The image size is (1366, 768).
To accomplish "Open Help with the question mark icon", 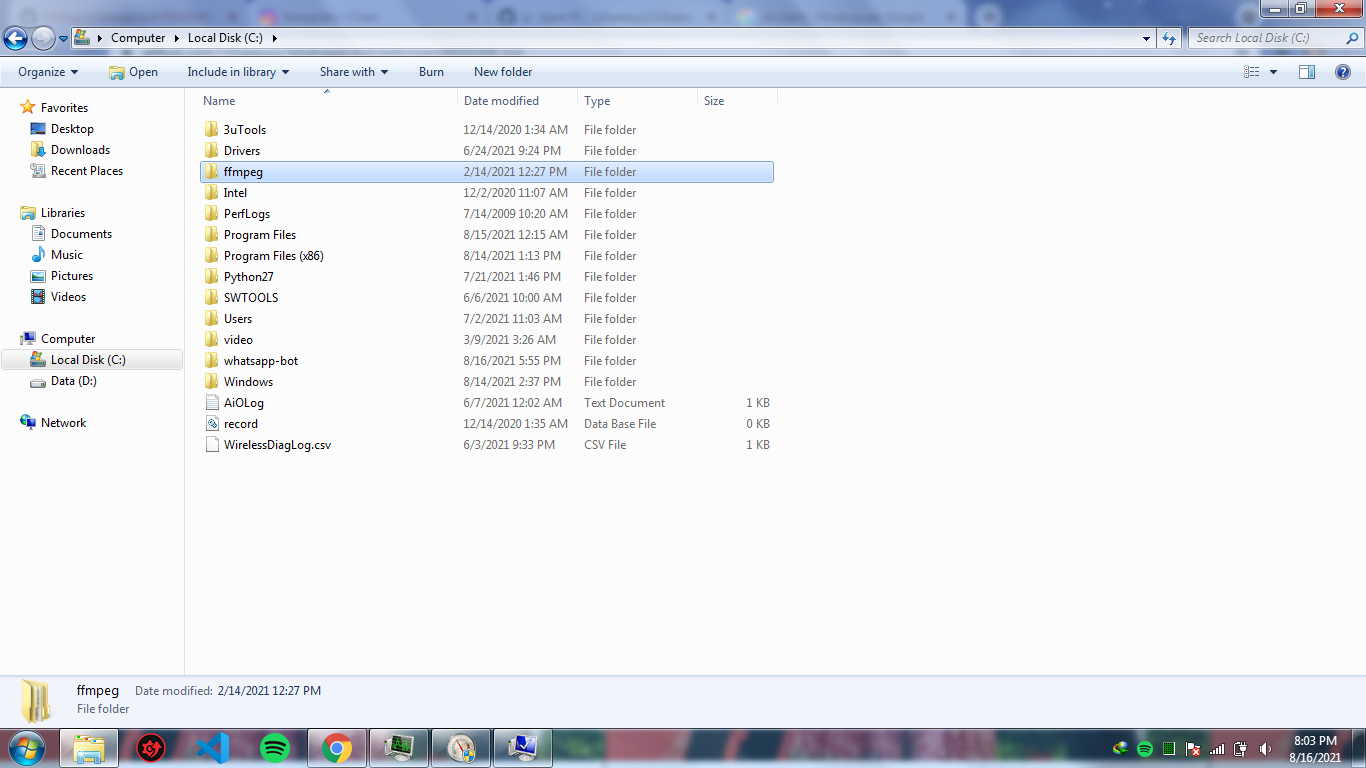I will (x=1343, y=72).
